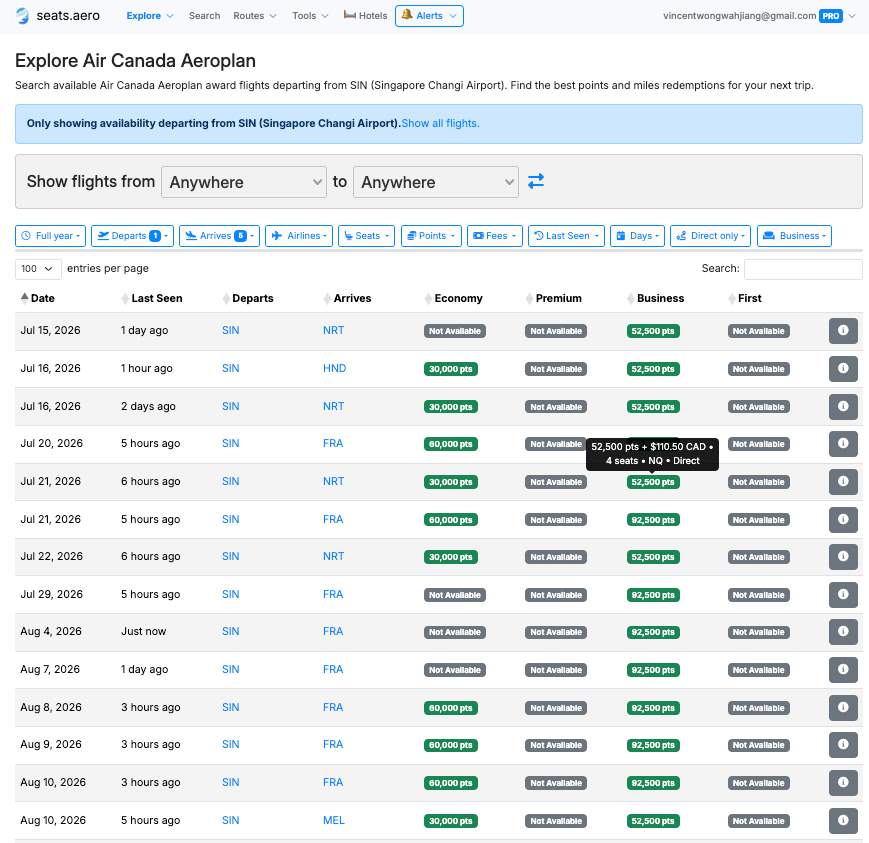Open the Tools menu
Screen dimensions: 869x843
[310, 16]
